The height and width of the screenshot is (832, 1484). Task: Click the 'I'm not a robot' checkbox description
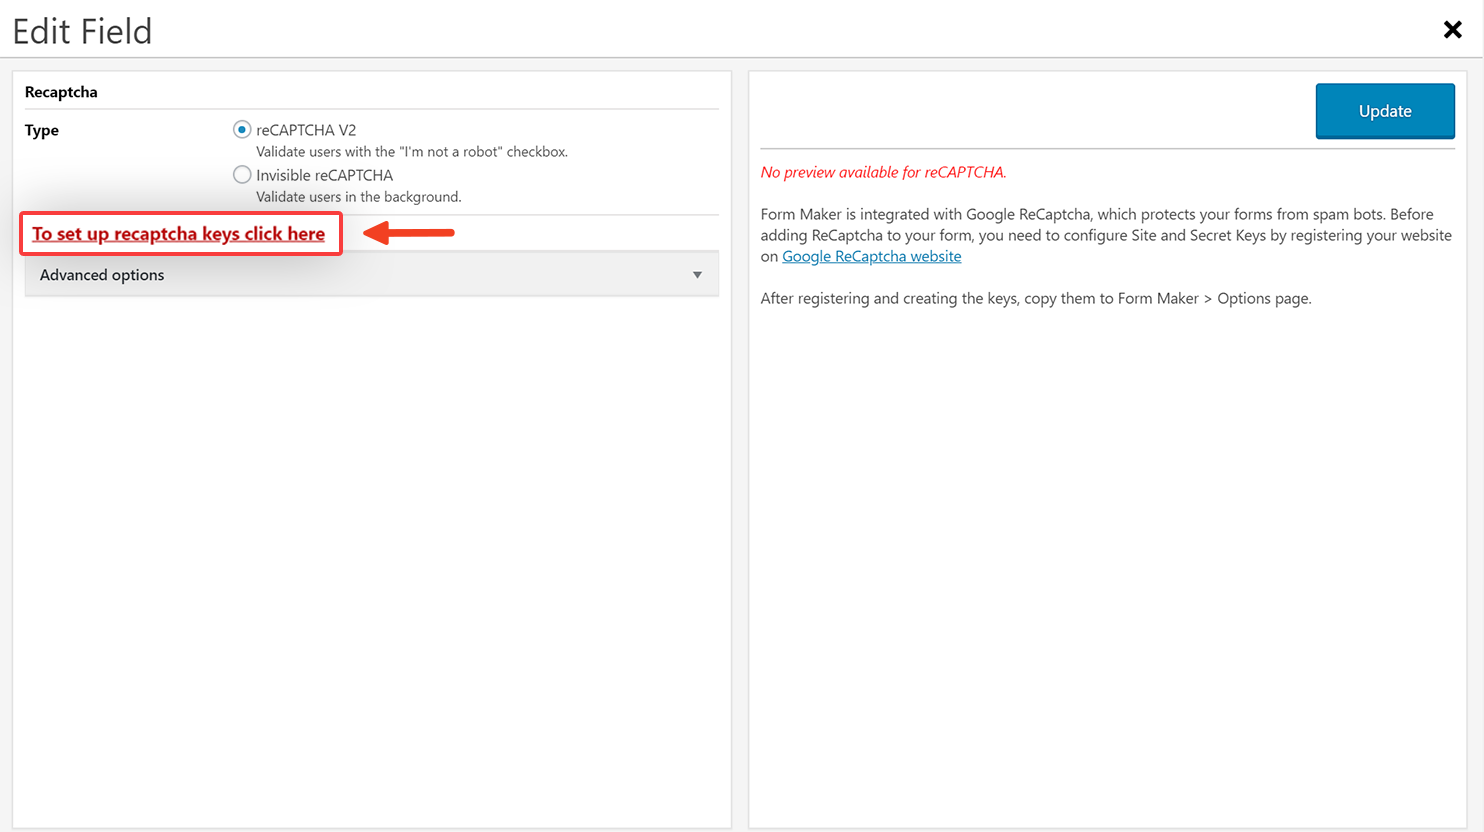[412, 152]
